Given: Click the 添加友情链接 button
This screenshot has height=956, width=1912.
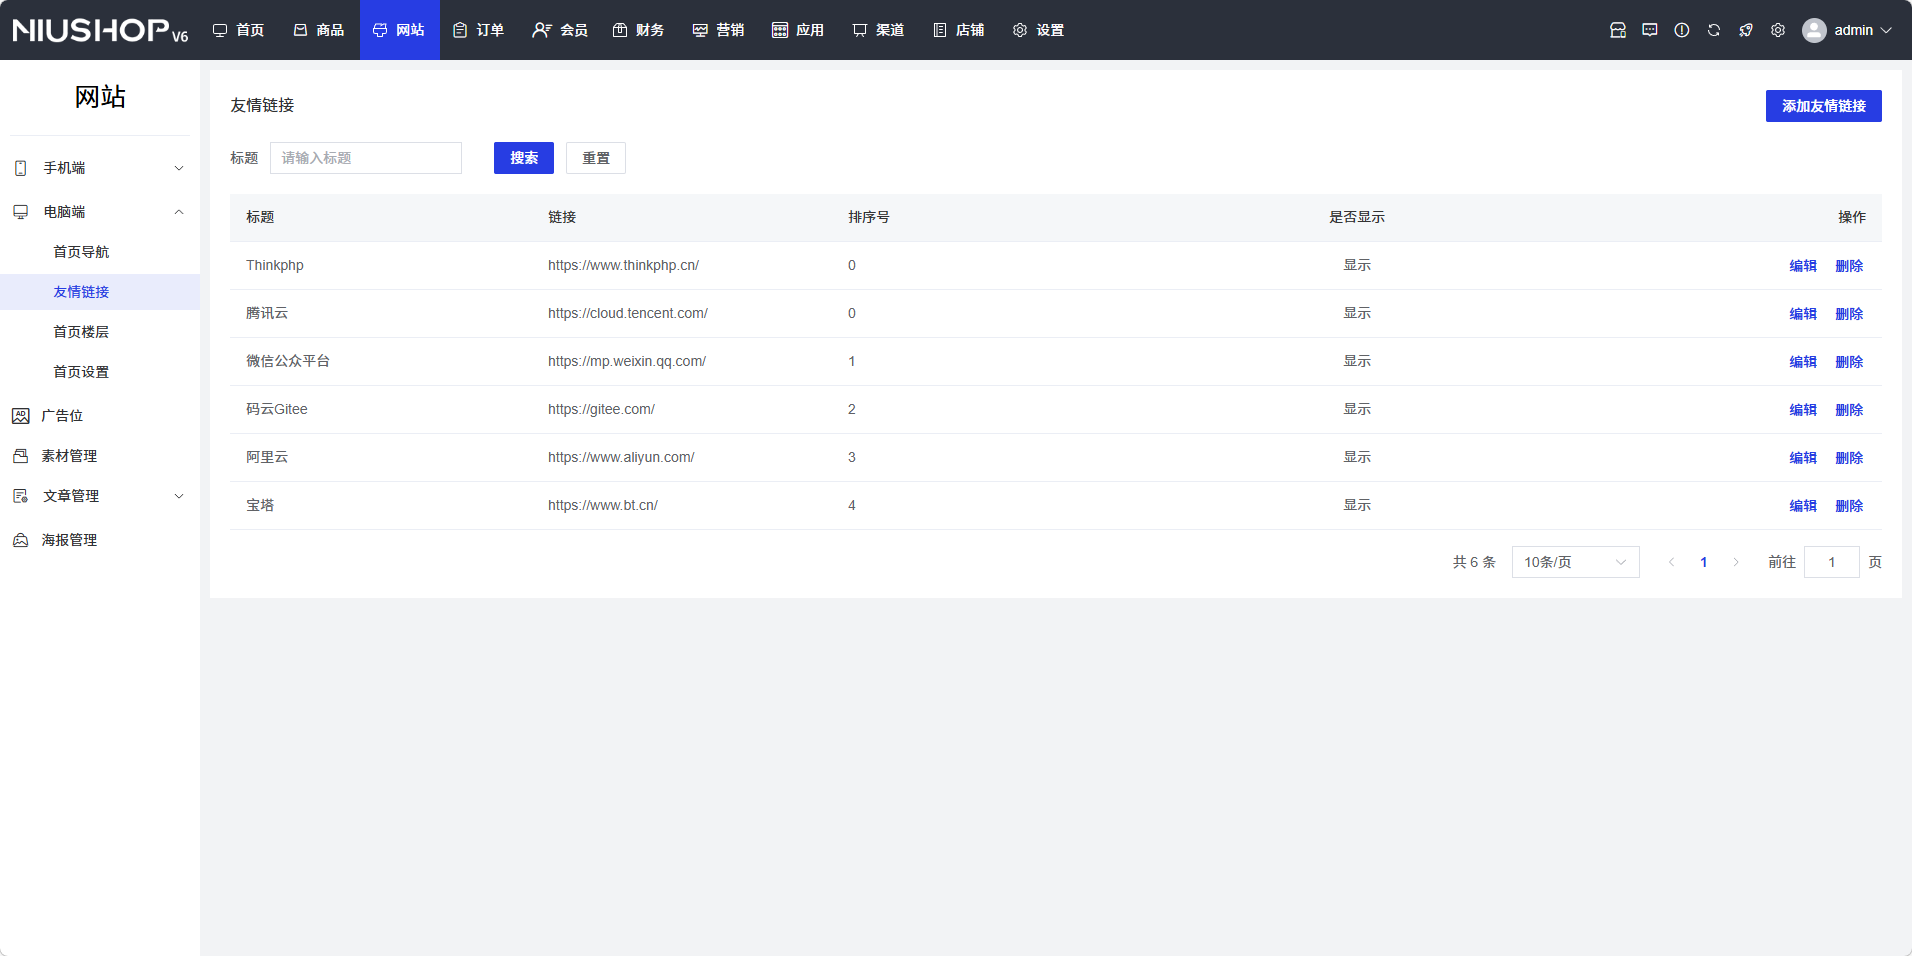Looking at the screenshot, I should [x=1823, y=106].
